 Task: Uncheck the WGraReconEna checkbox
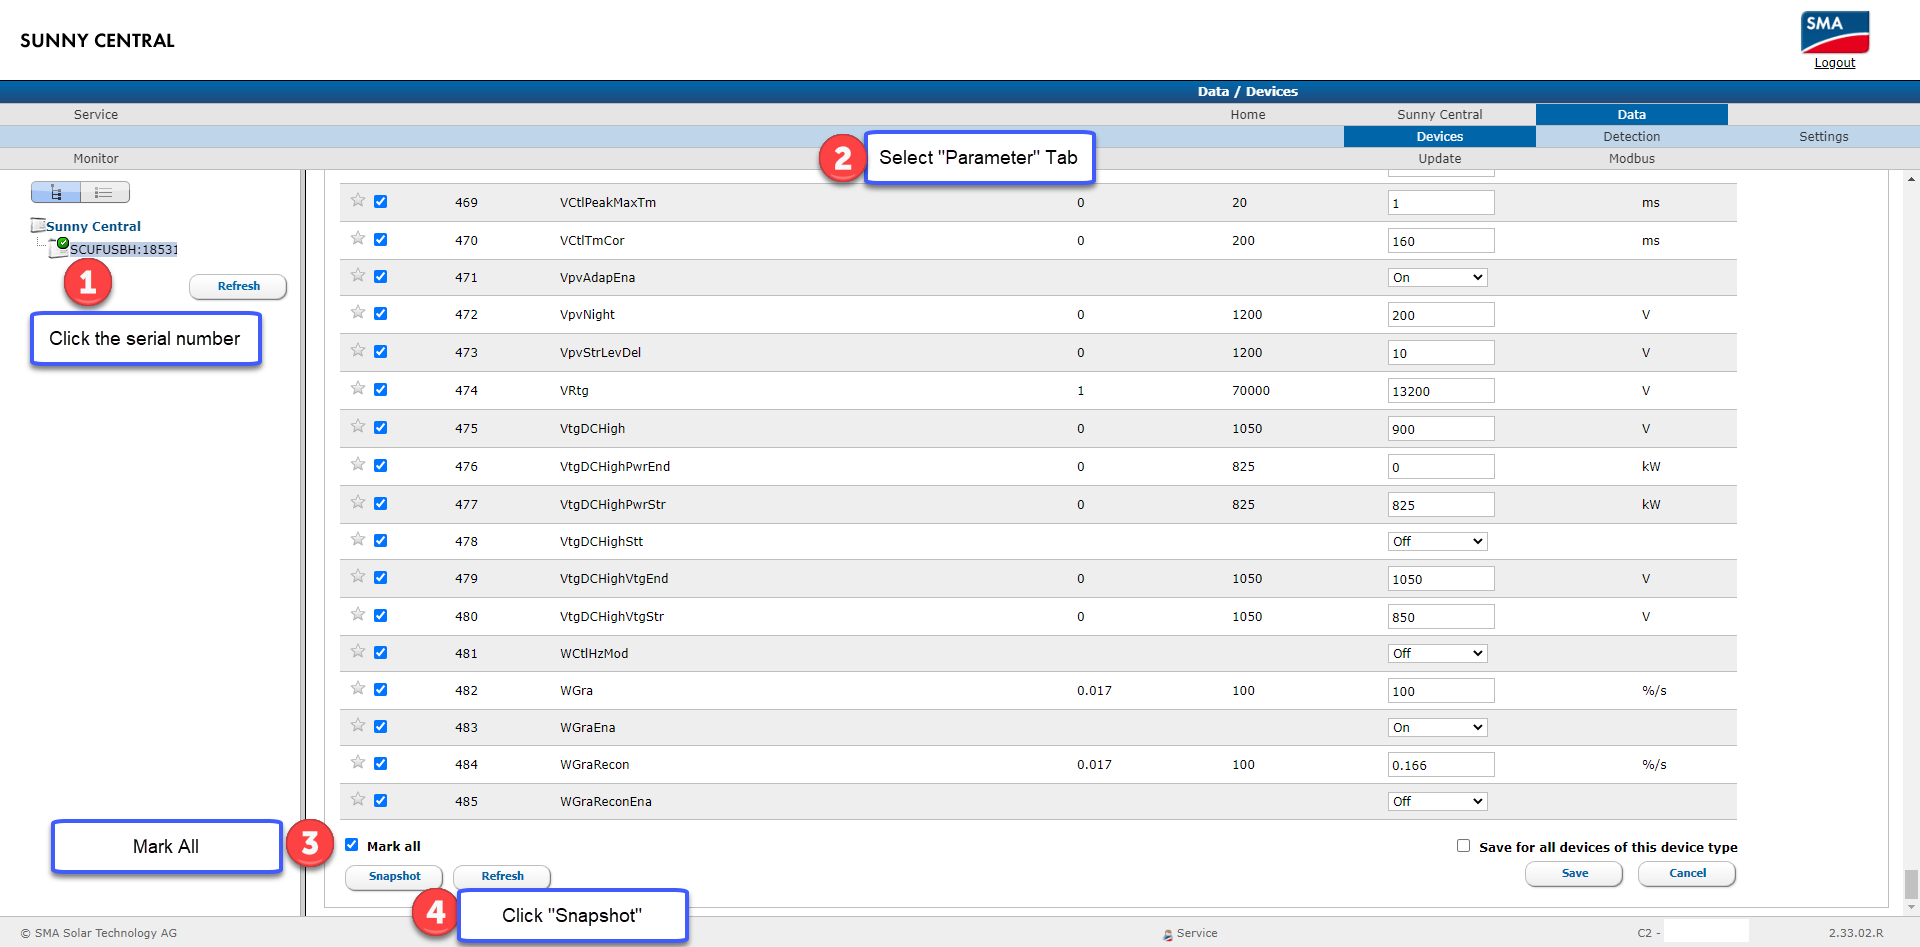pyautogui.click(x=381, y=800)
